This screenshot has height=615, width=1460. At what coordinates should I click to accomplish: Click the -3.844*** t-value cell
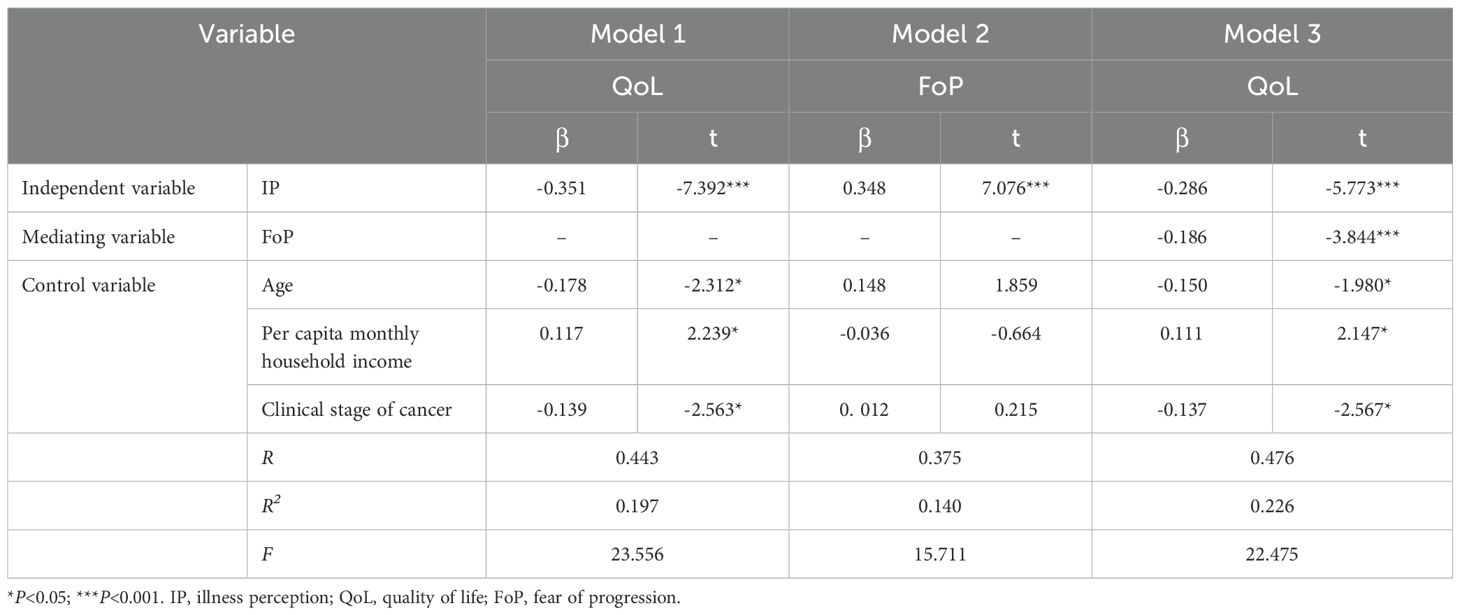[1362, 237]
